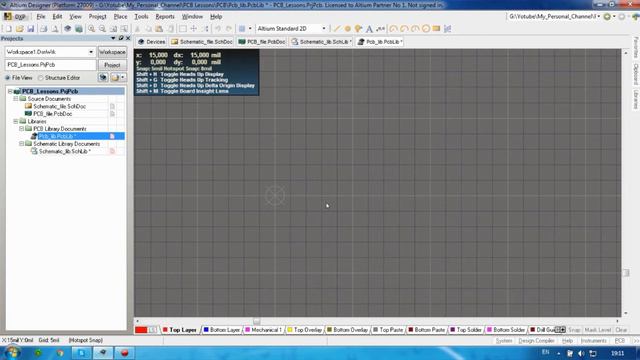Switch to the PCB_file.PcbDoc tab
Screen dimensions: 640x360
[x=262, y=42]
